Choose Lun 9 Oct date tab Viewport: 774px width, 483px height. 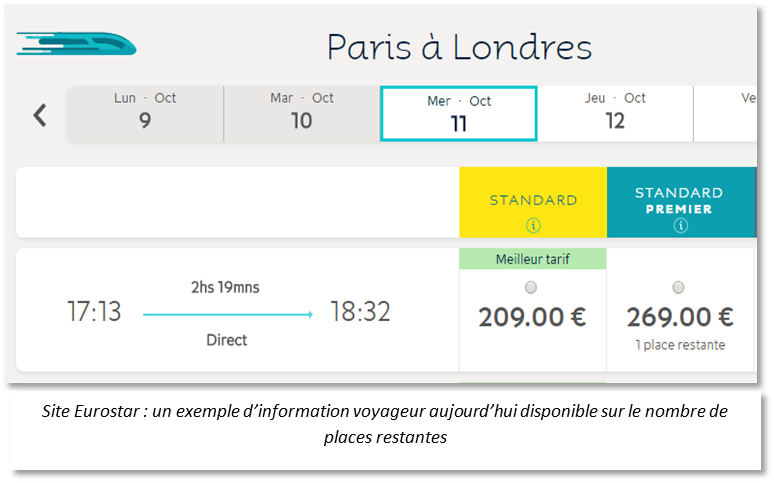pyautogui.click(x=145, y=114)
